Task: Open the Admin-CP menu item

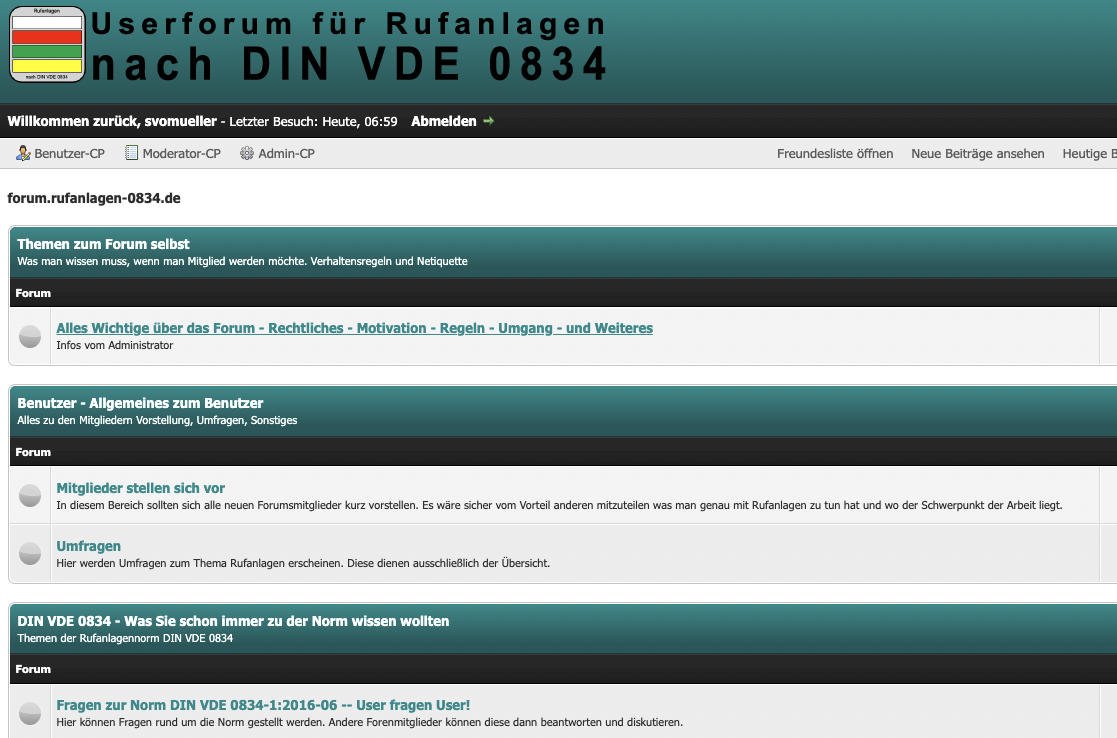Action: (x=286, y=153)
